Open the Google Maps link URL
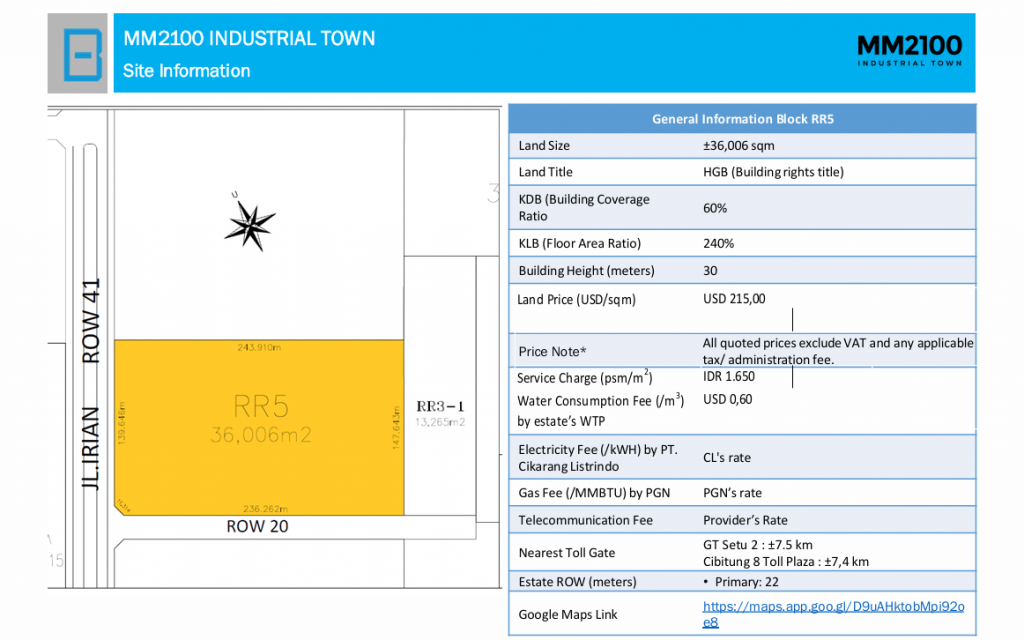Viewport: 1024px width, 640px height. 833,614
